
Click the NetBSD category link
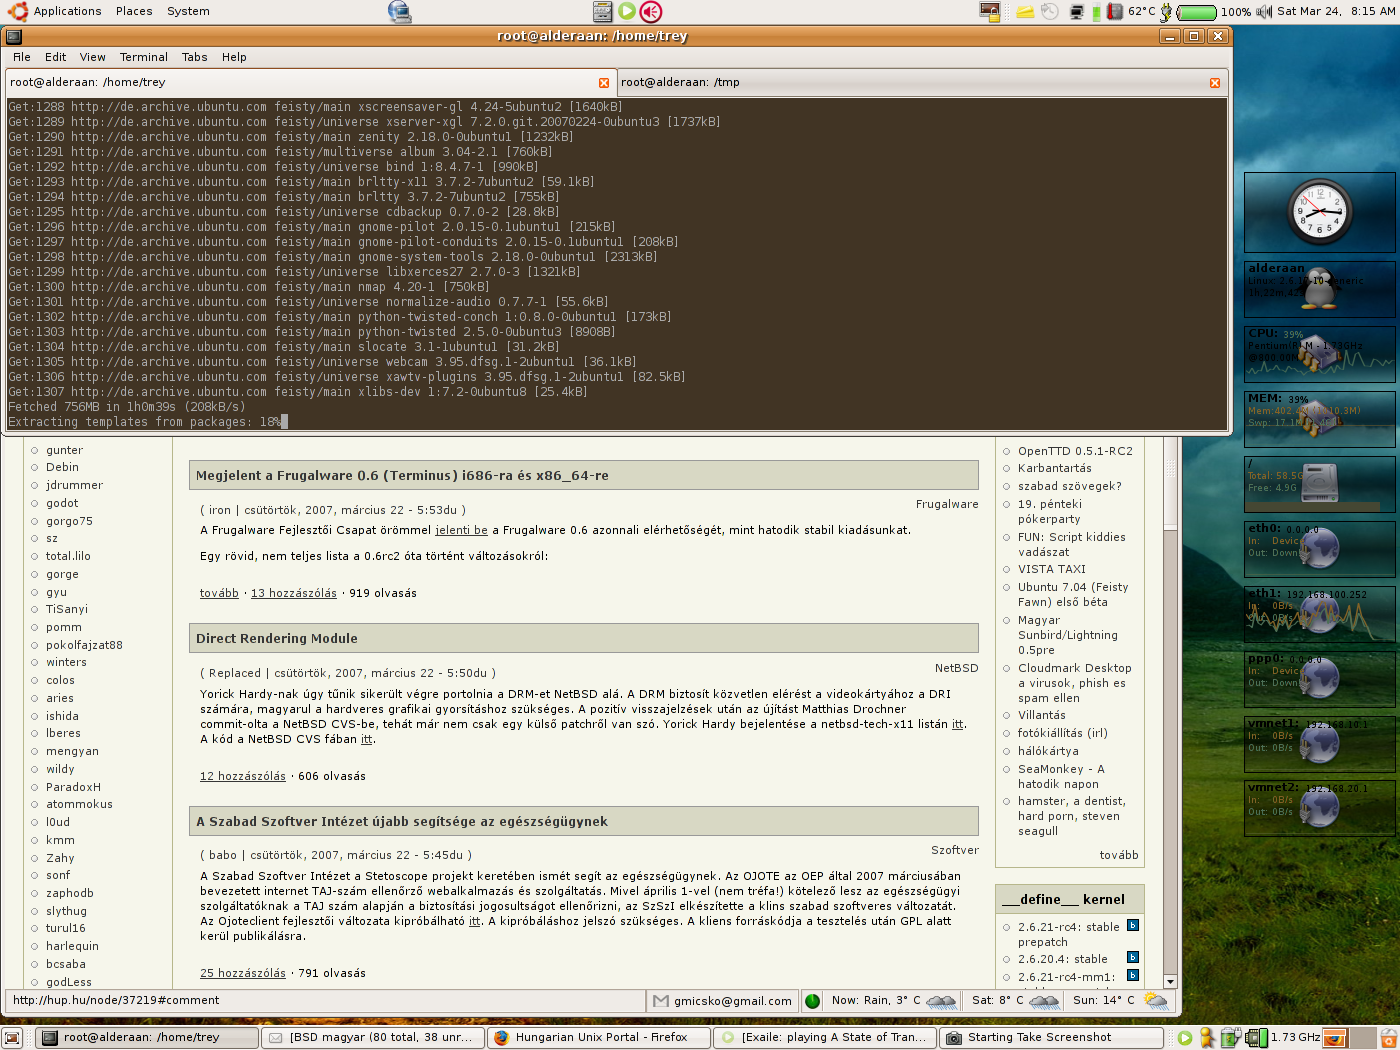pos(957,668)
